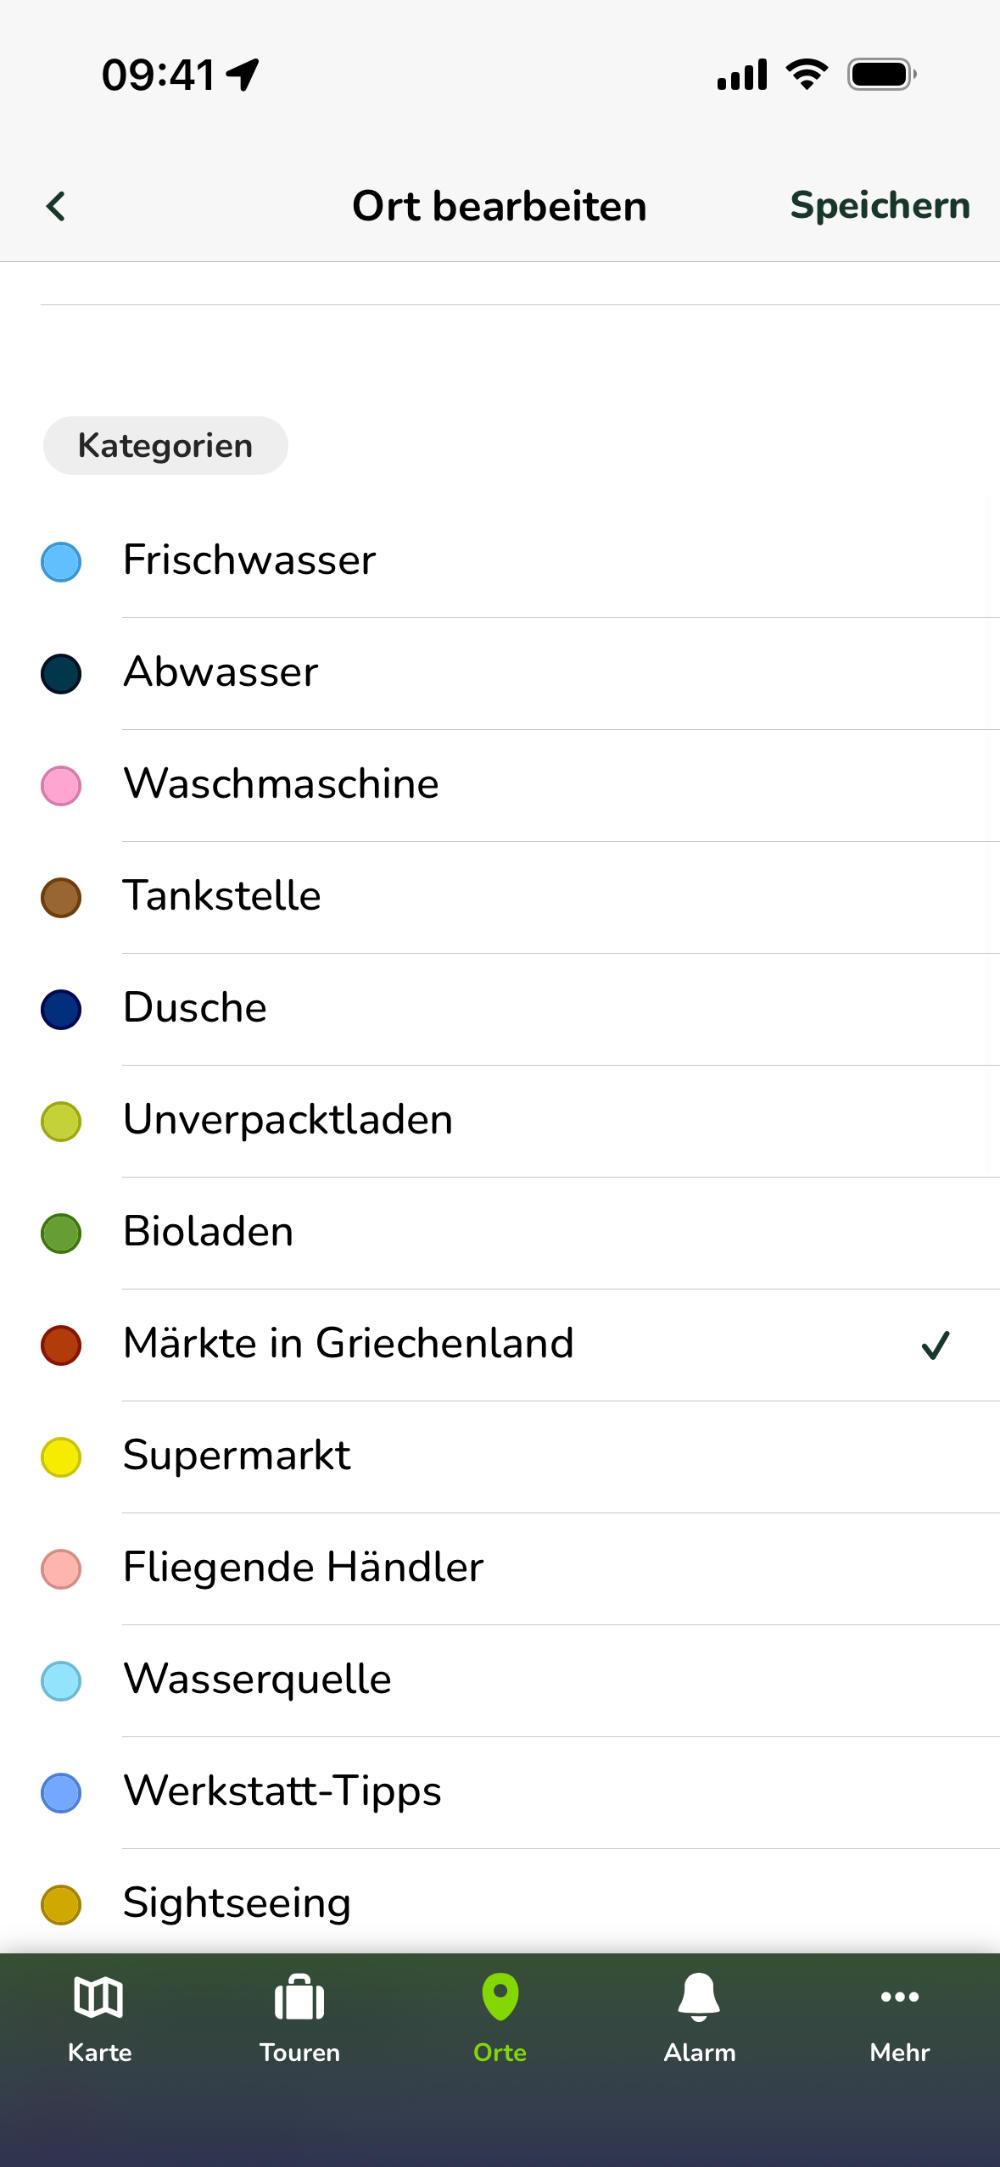The width and height of the screenshot is (1000, 2167).
Task: Open the Alarm bell tab
Action: point(699,2016)
